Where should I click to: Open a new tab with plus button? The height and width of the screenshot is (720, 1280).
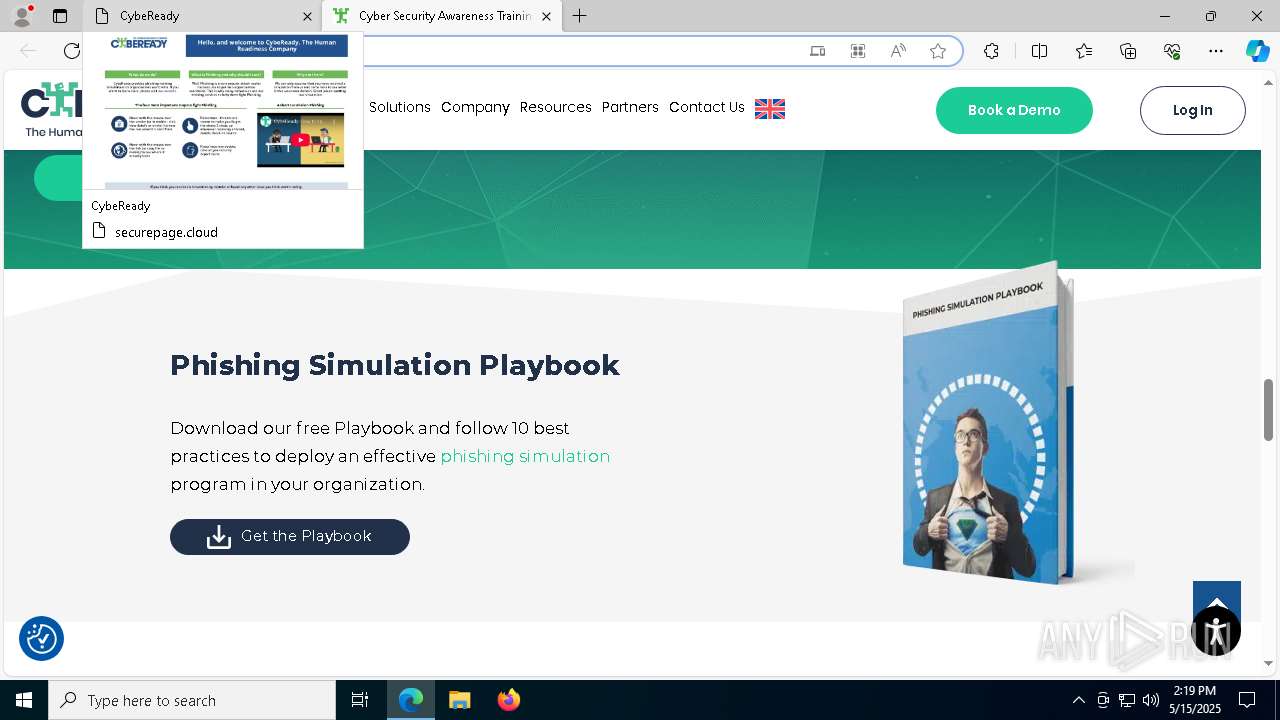(580, 16)
